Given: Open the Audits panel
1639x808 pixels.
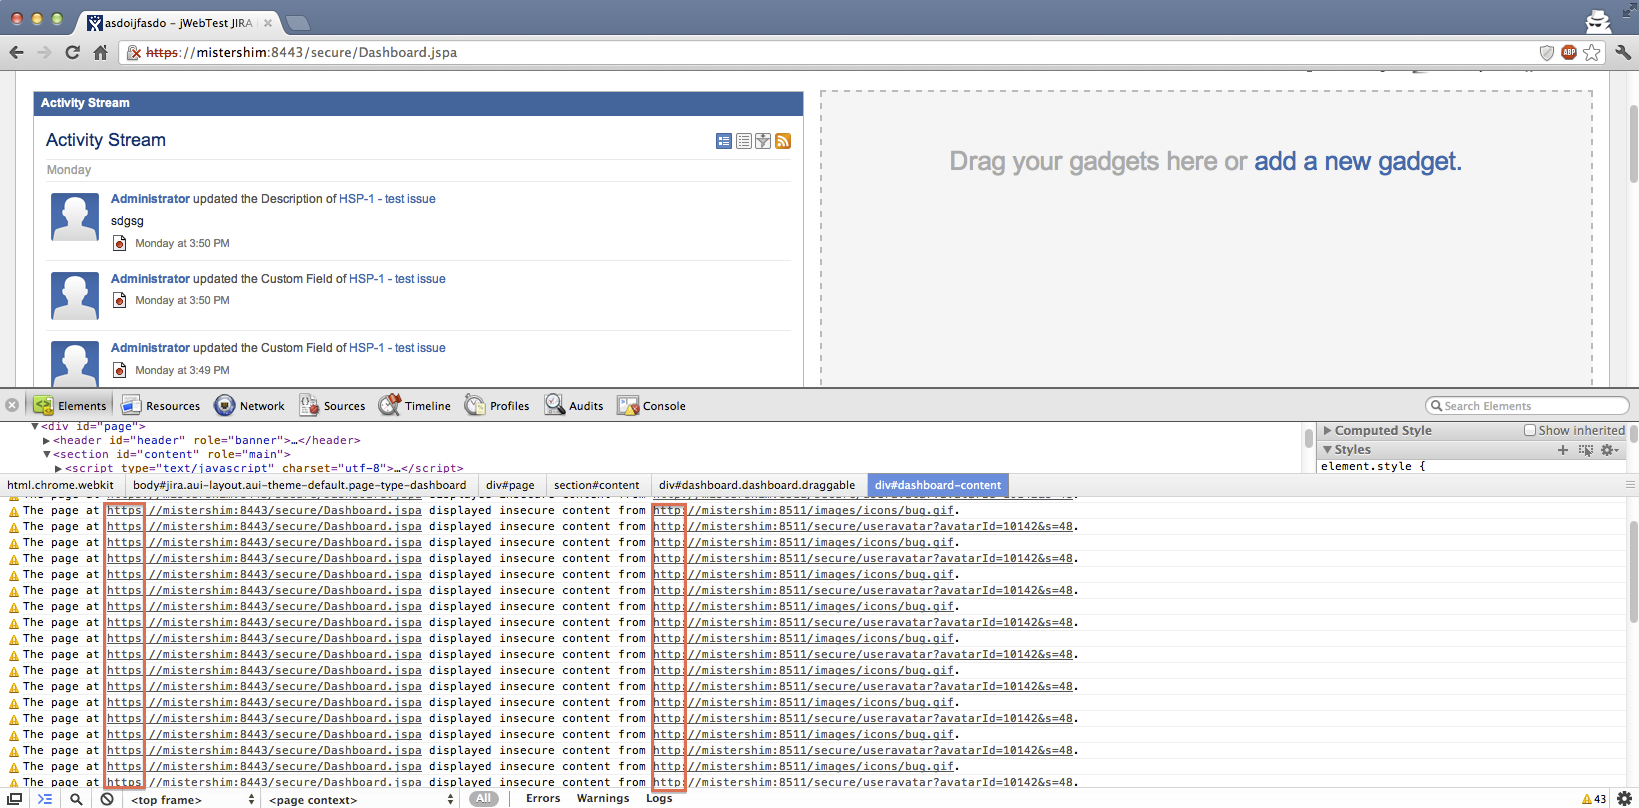Looking at the screenshot, I should [x=574, y=406].
